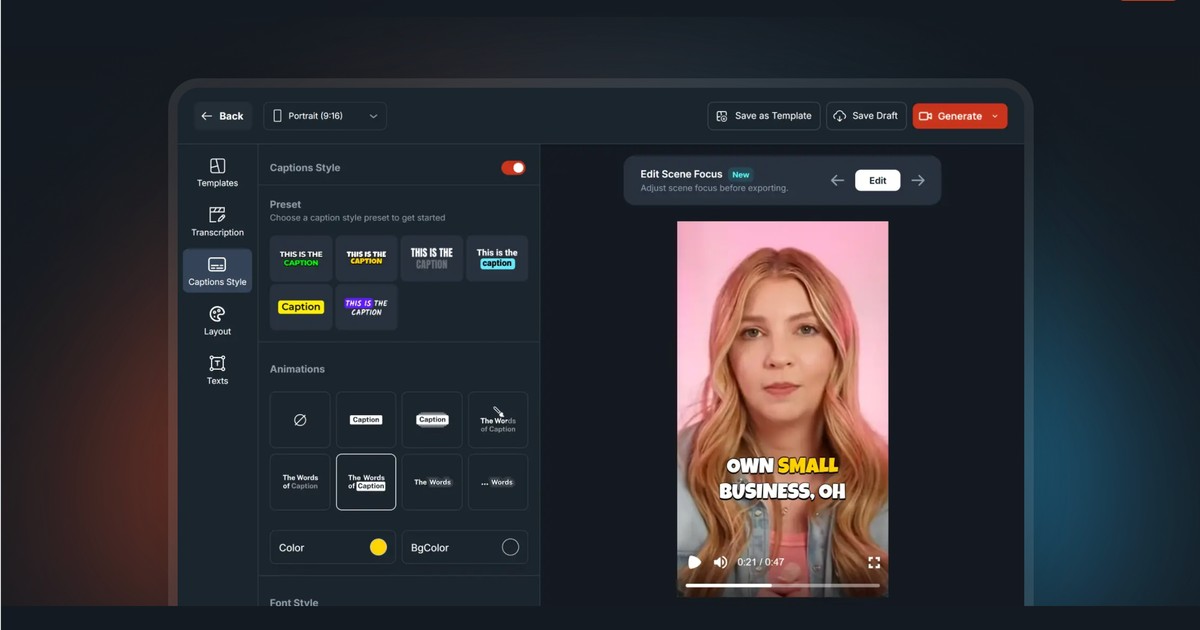The width and height of the screenshot is (1200, 630).
Task: Choose the purple highlight caption preset
Action: tap(366, 307)
